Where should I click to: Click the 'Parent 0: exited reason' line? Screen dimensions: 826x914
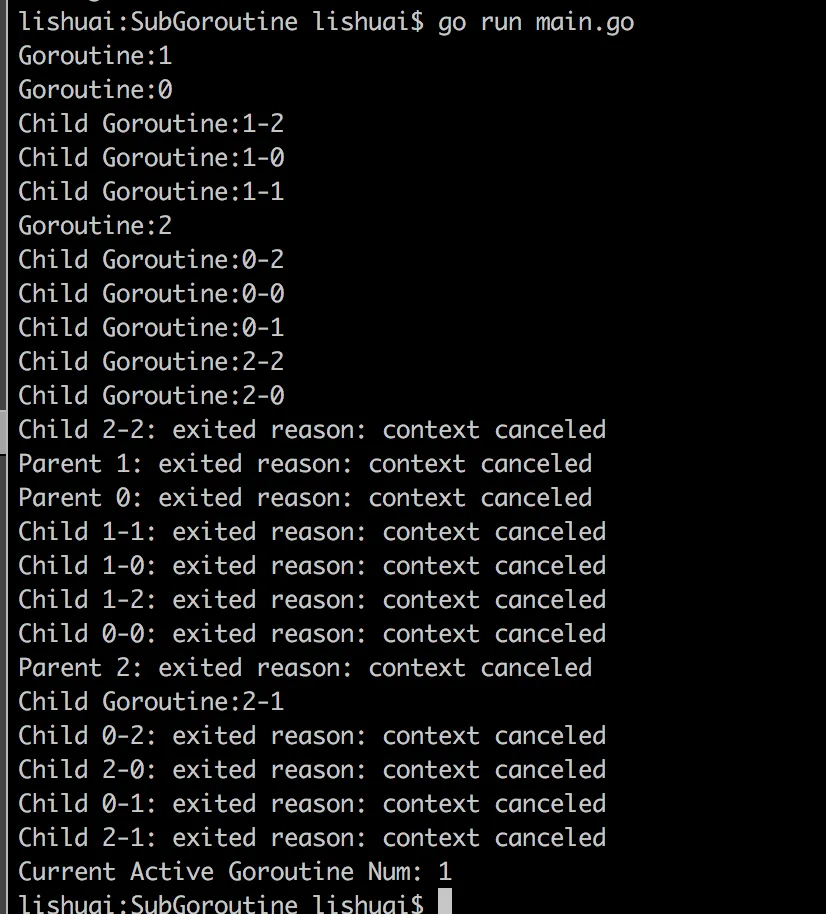click(x=305, y=497)
